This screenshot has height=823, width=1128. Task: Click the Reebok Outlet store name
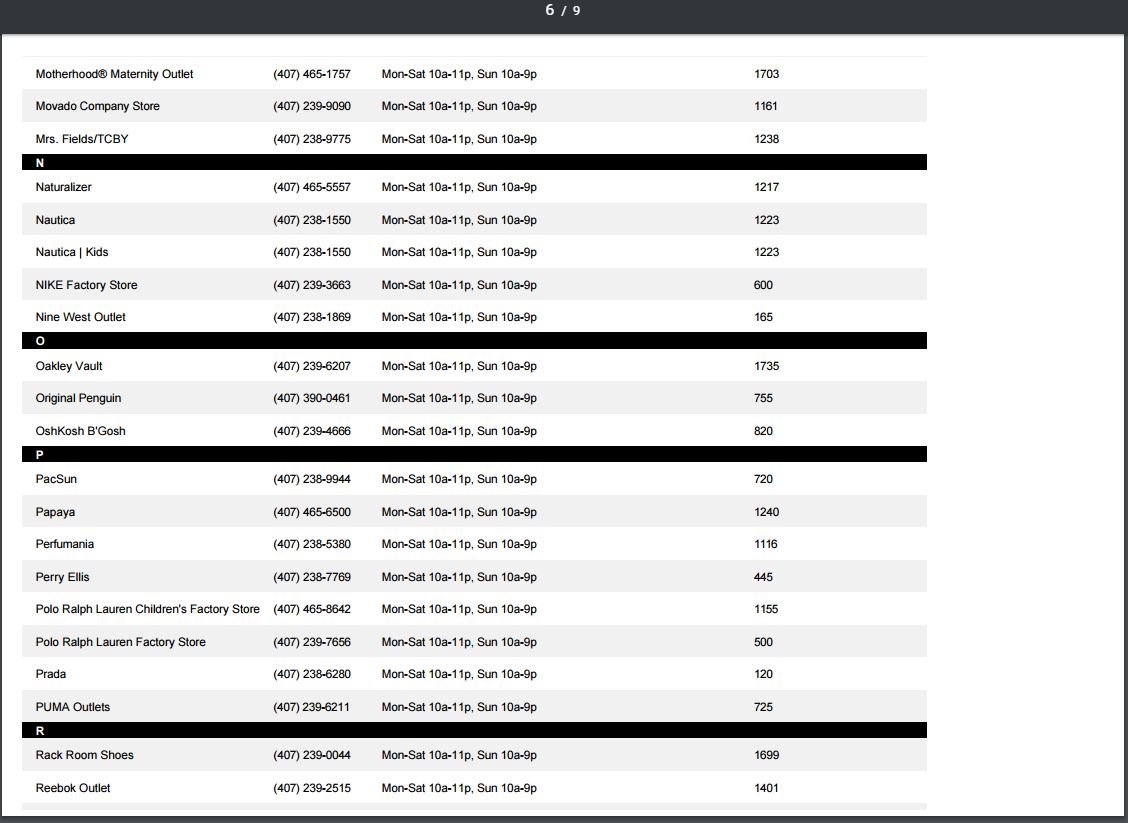[x=73, y=788]
